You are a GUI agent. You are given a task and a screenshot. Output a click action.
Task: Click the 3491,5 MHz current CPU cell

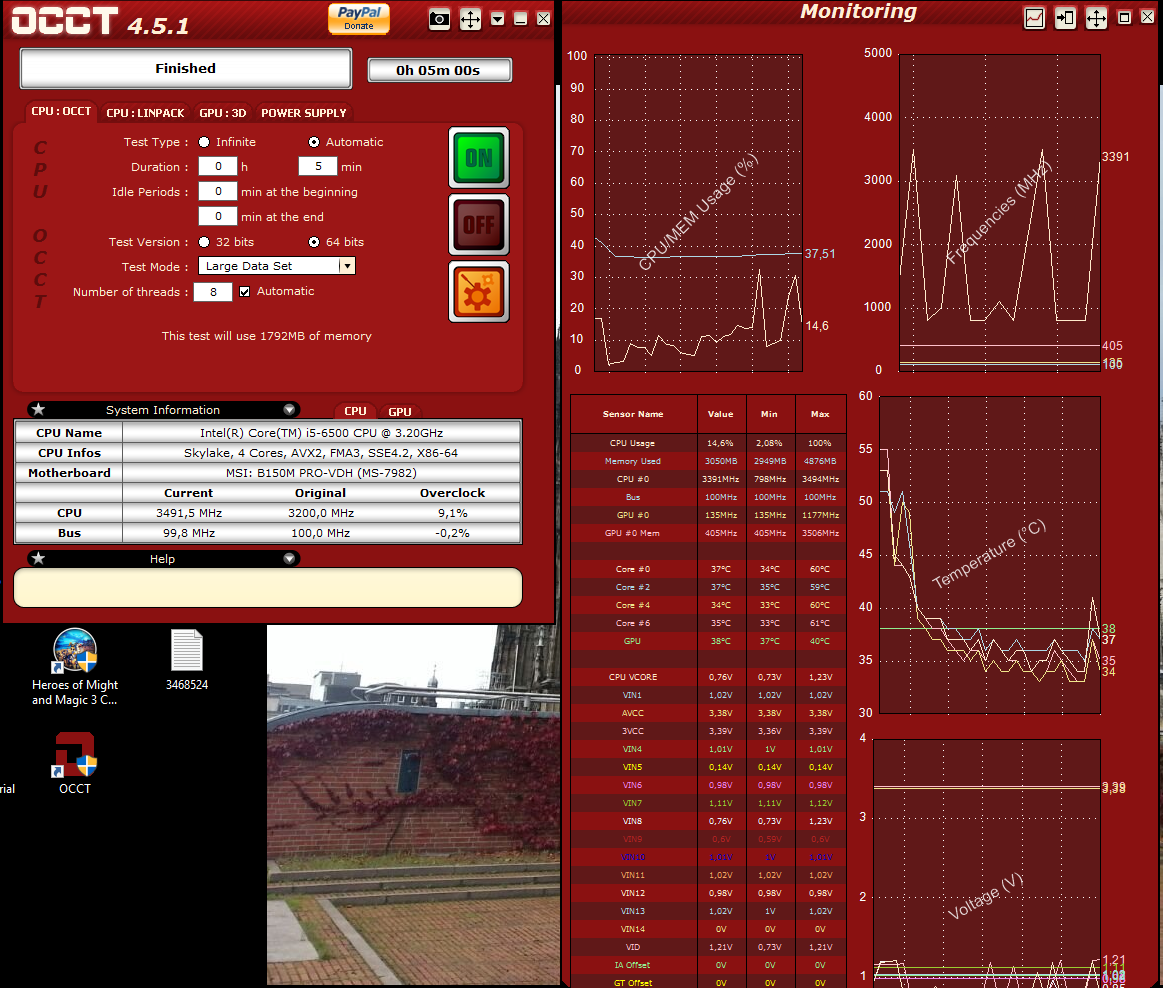pos(188,513)
